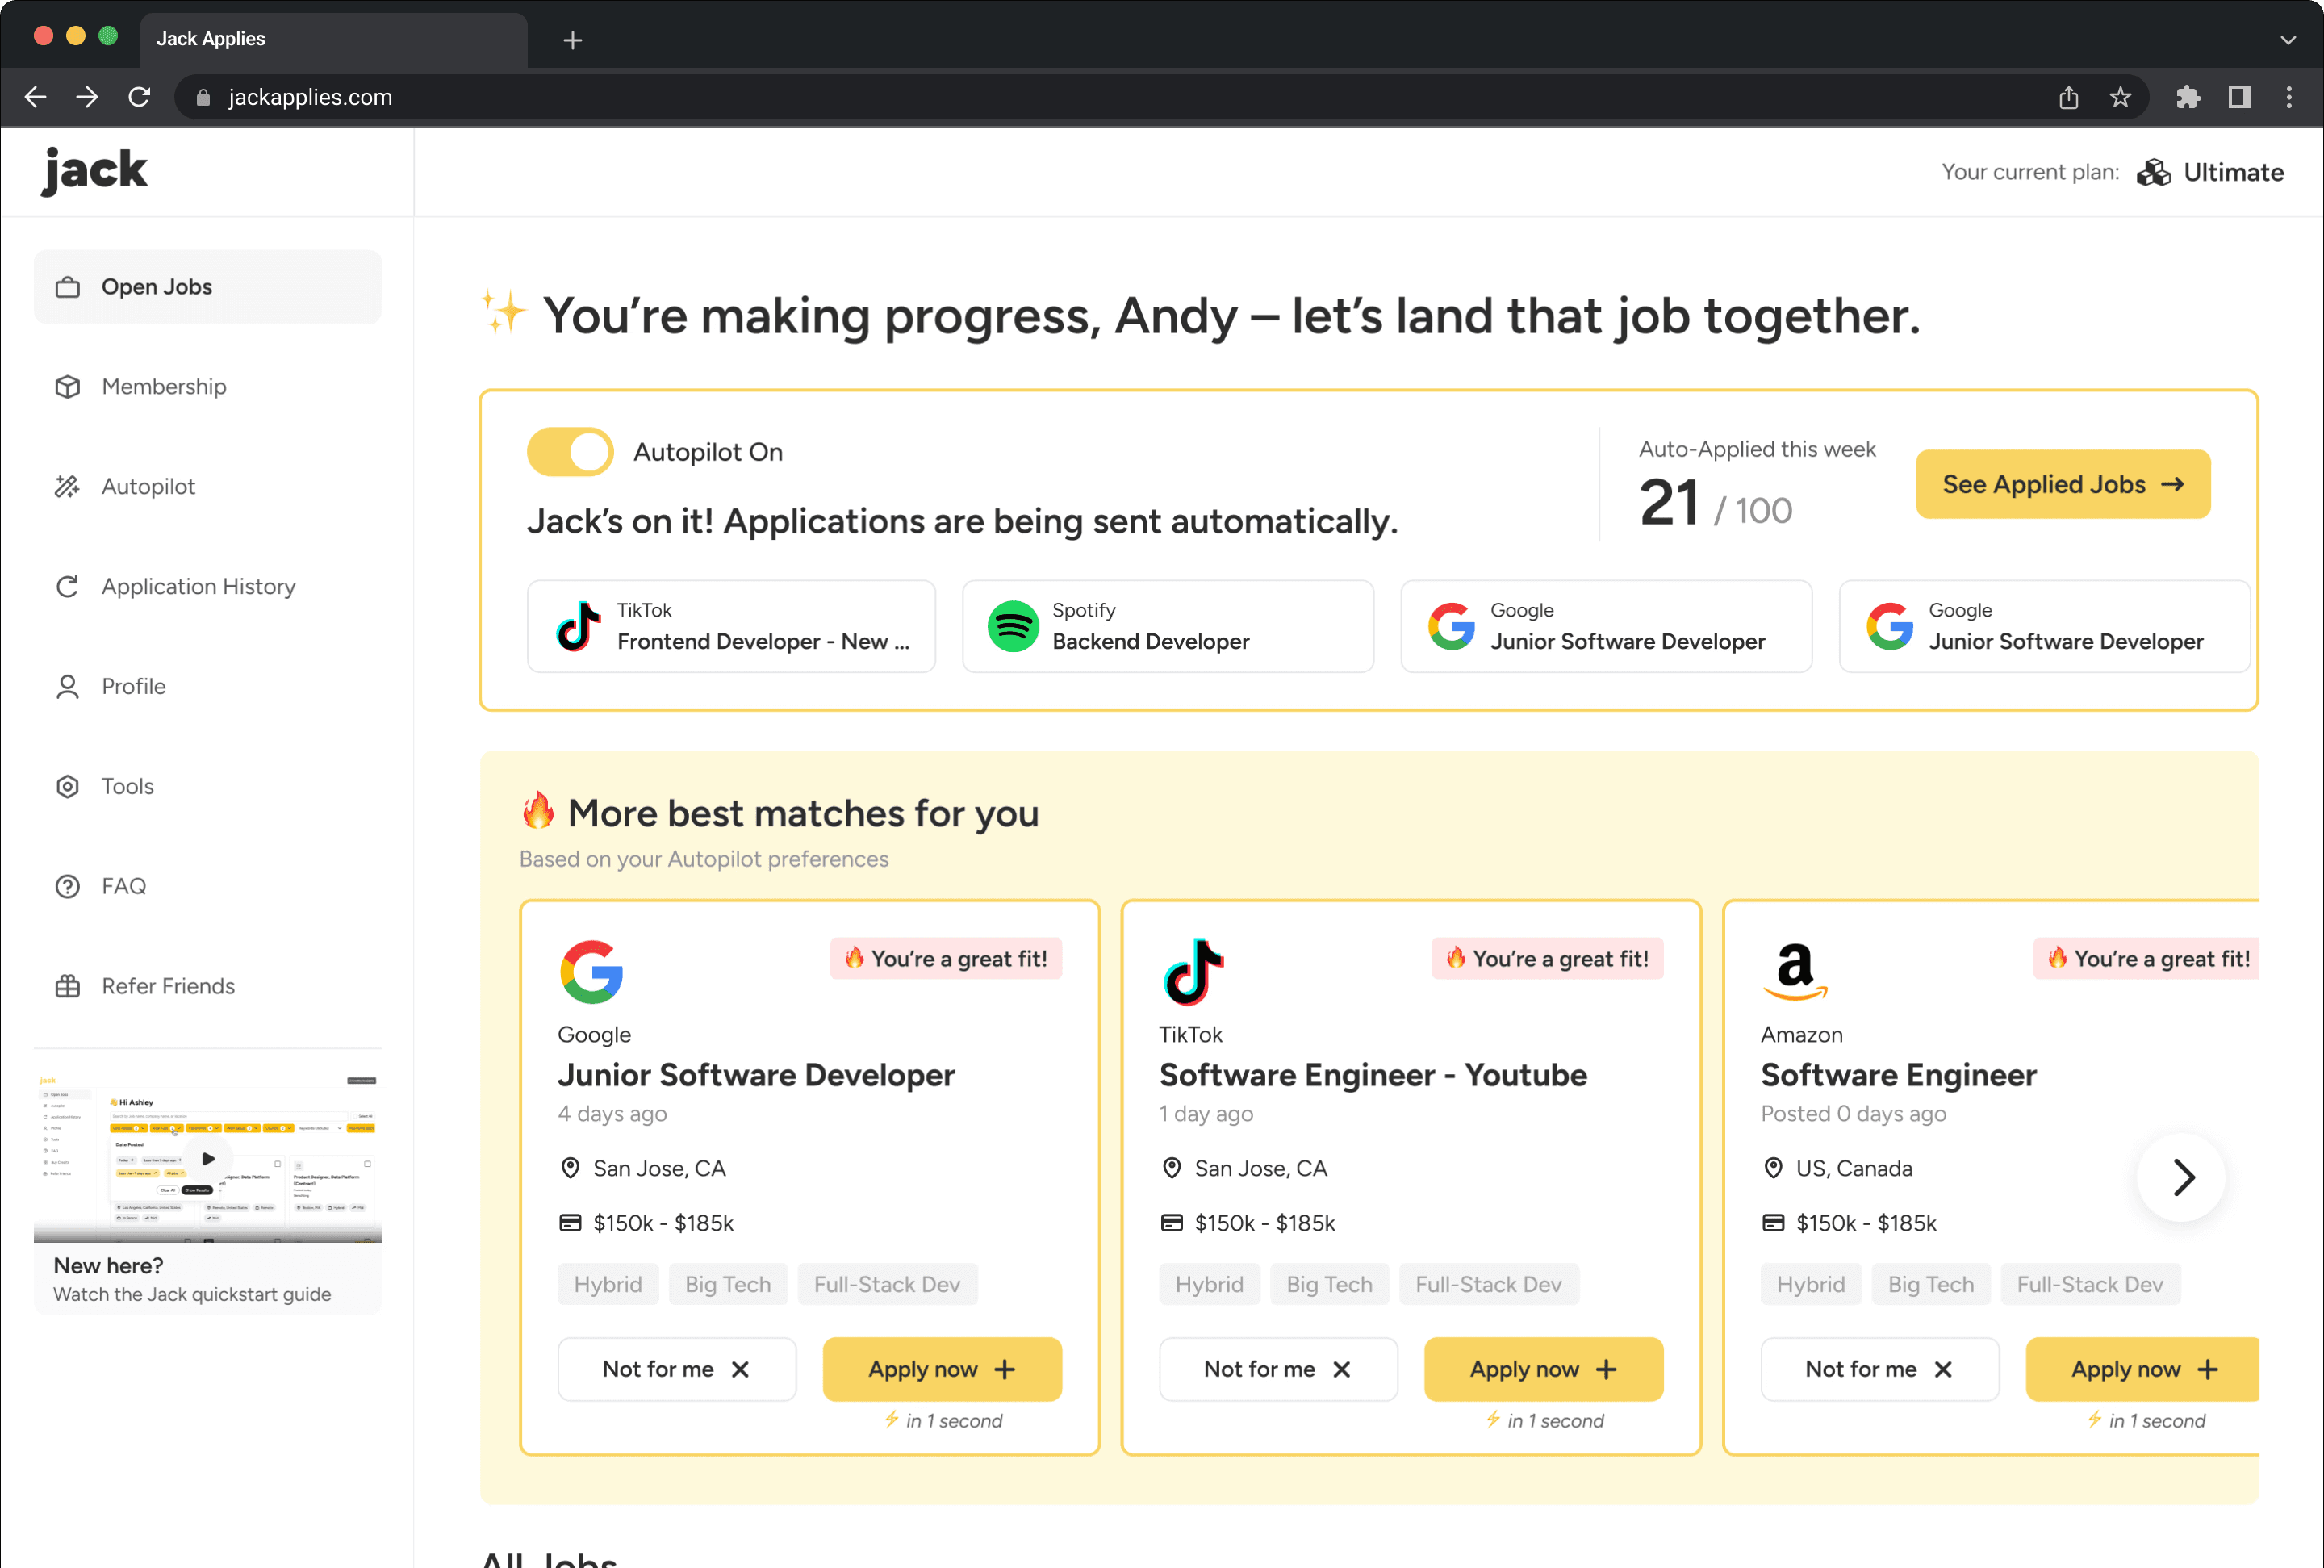Toggle the Autopilot On switch
This screenshot has width=2324, height=1568.
click(570, 452)
